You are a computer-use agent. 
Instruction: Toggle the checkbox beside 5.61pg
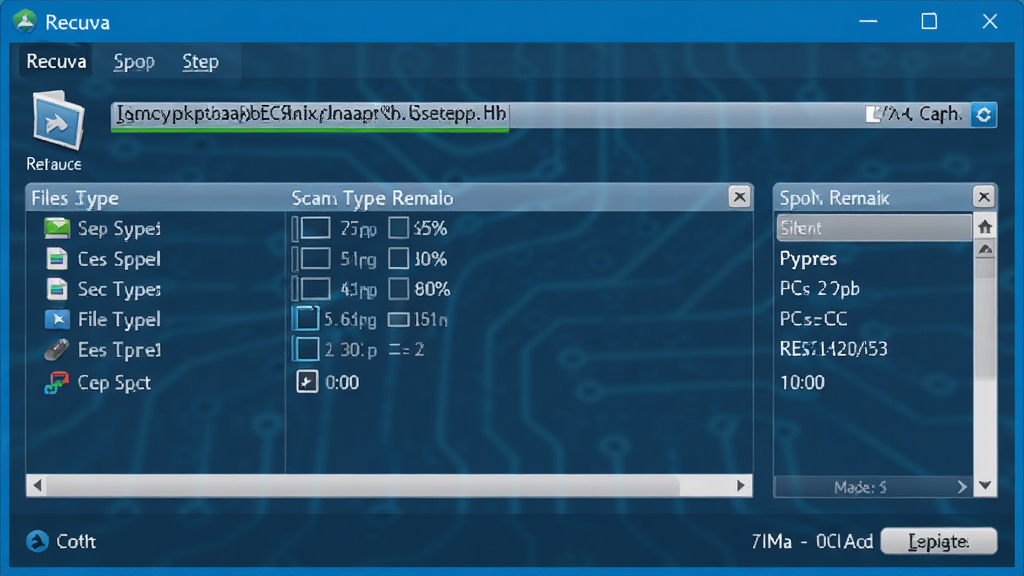tap(306, 319)
